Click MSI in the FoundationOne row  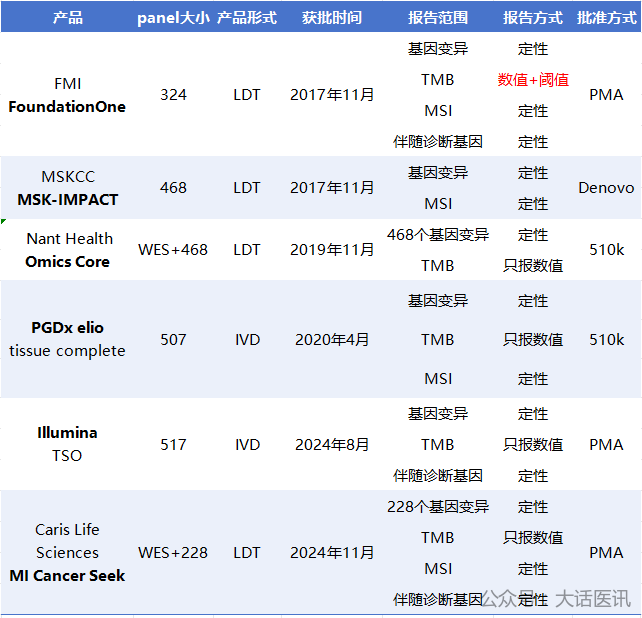point(438,111)
